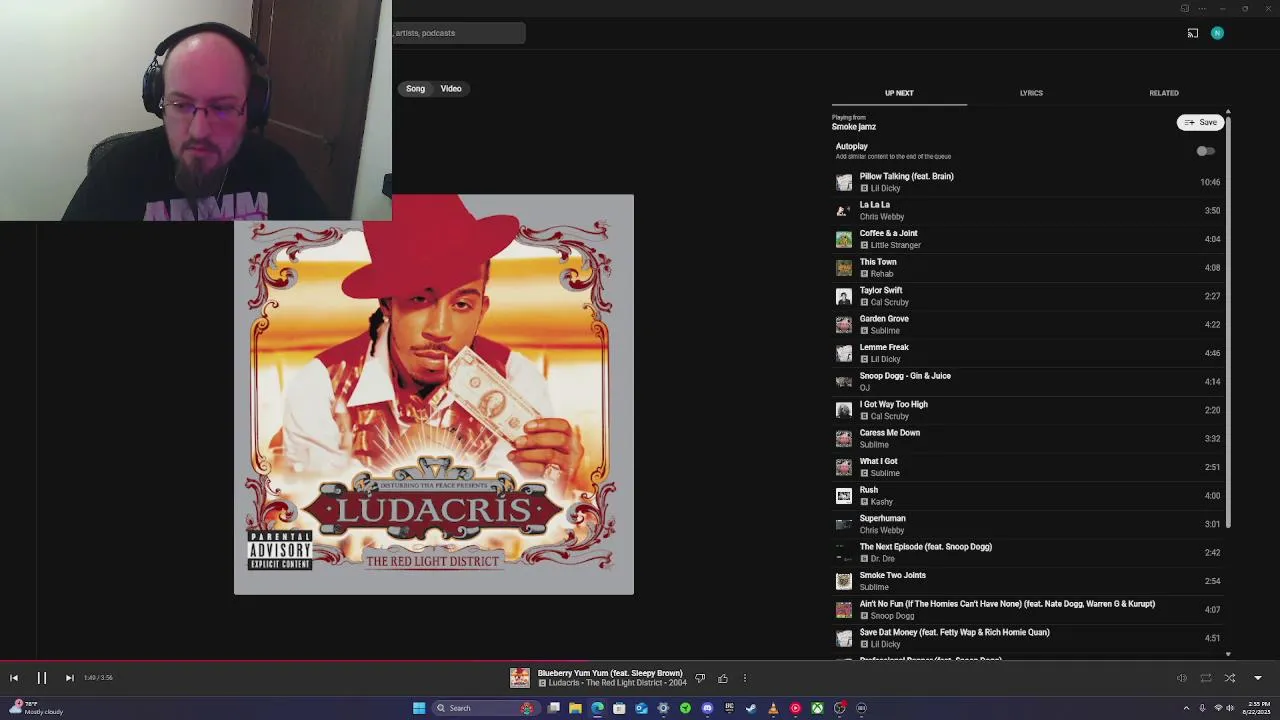
Task: Click the Pillow Talking album thumbnail
Action: coord(844,182)
